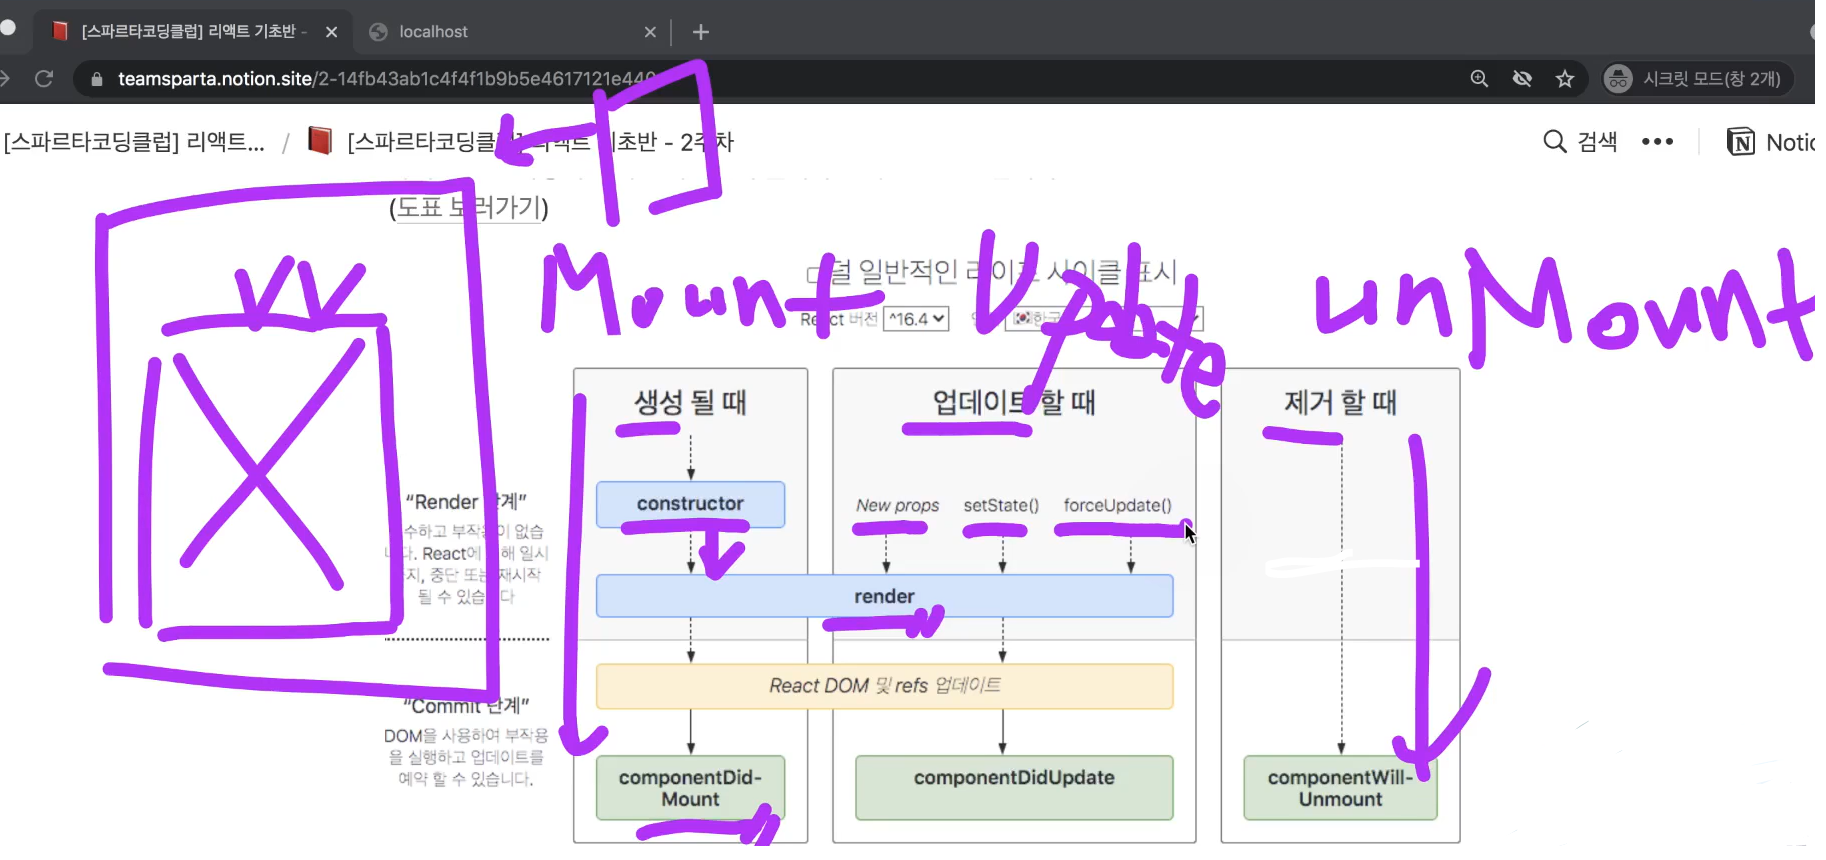Click the lock icon in address bar

tap(97, 79)
